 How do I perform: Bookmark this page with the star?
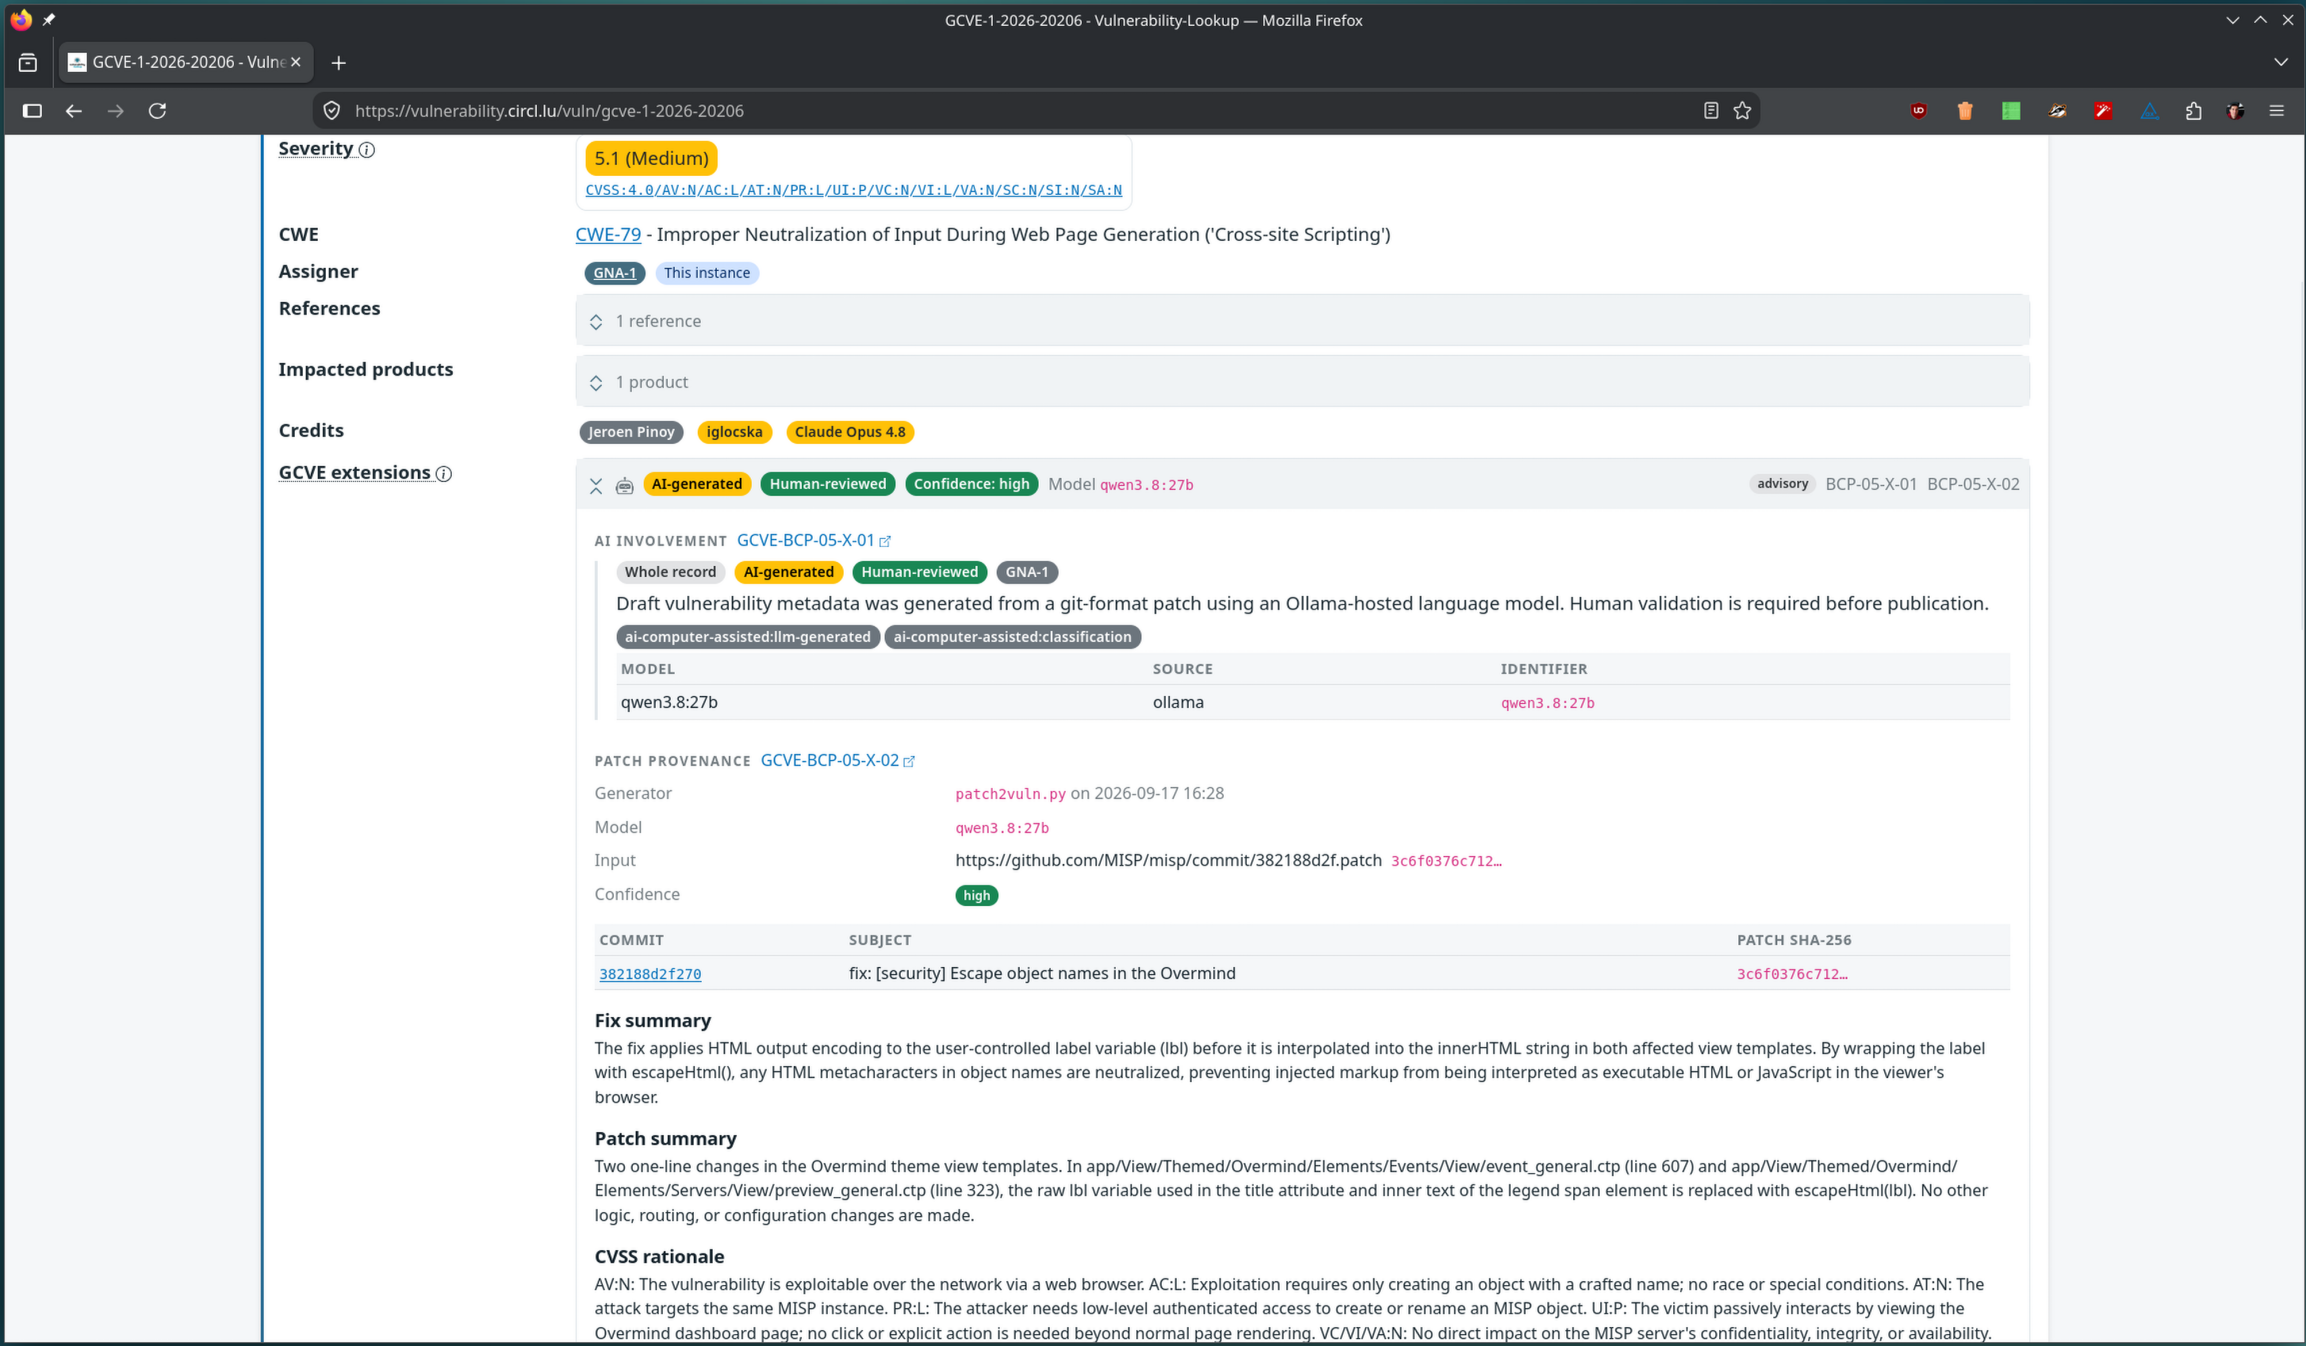pos(1743,111)
